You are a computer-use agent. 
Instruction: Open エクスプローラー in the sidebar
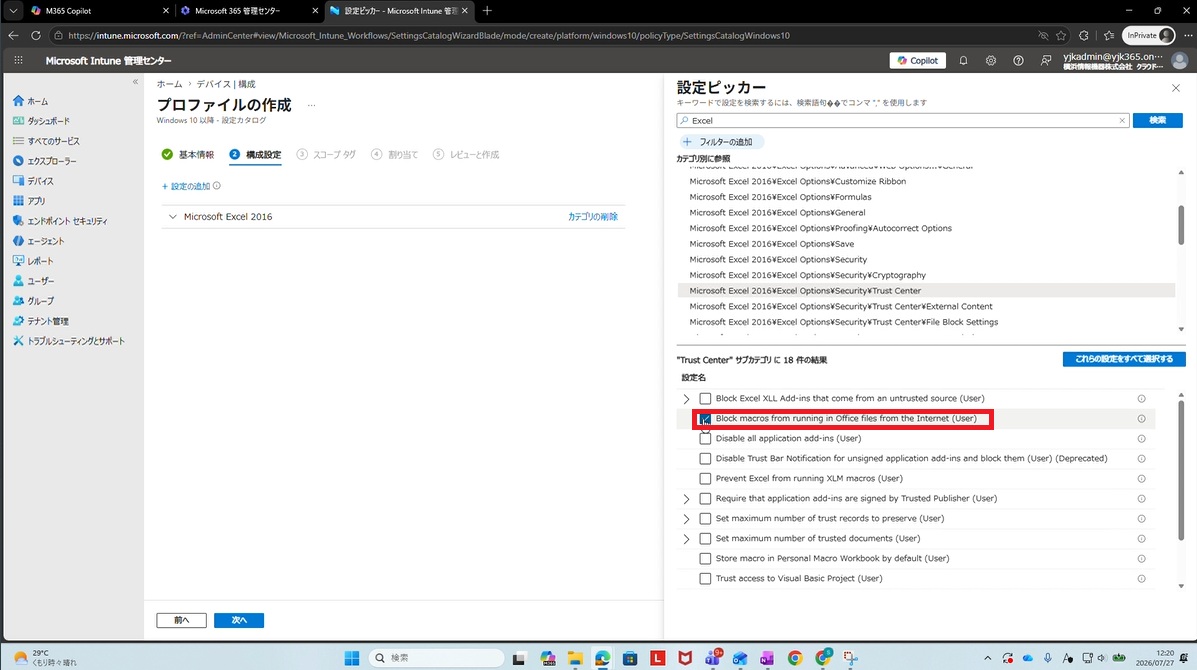[52, 161]
